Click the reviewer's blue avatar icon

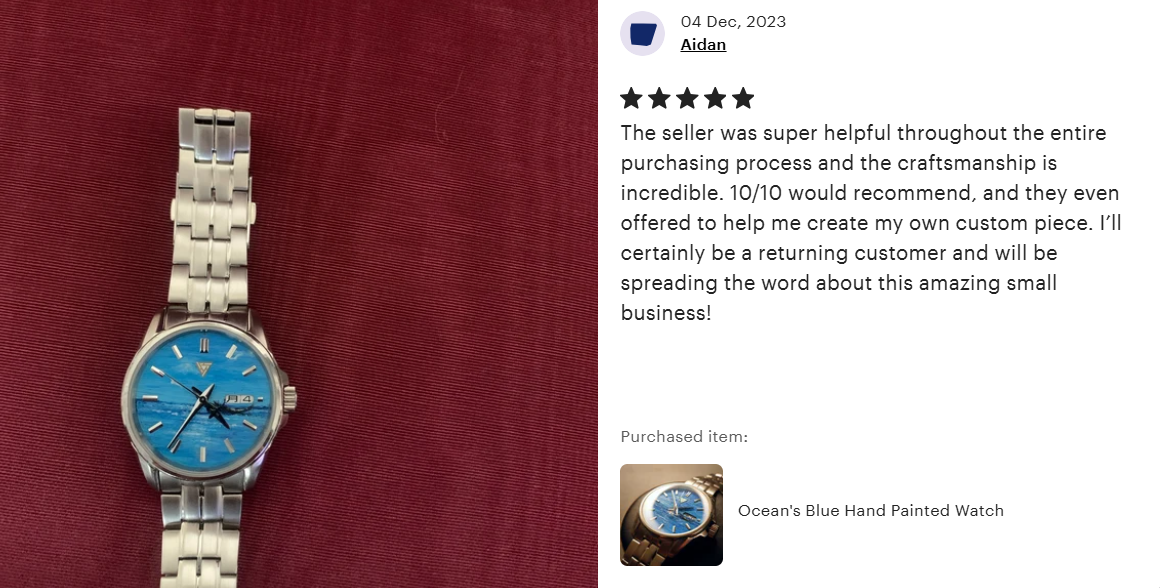642,33
